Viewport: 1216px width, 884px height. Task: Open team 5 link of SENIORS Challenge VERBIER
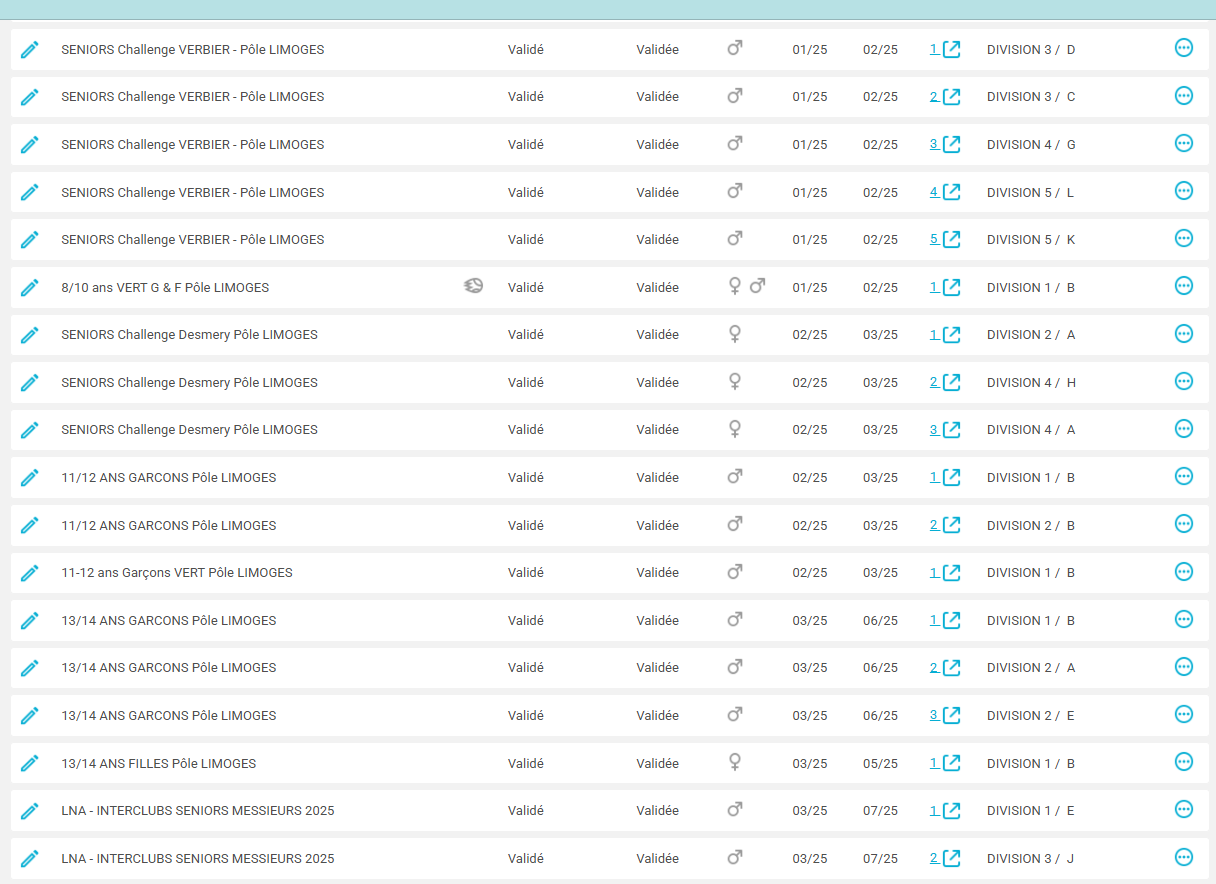tap(944, 240)
